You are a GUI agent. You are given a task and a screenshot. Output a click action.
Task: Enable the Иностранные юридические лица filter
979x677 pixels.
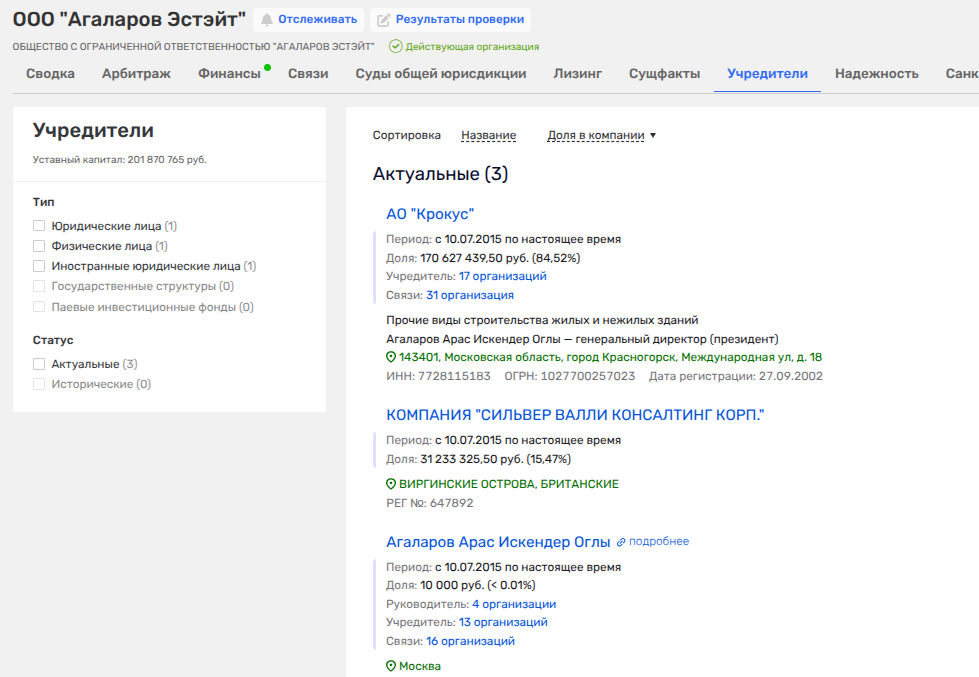coord(39,266)
